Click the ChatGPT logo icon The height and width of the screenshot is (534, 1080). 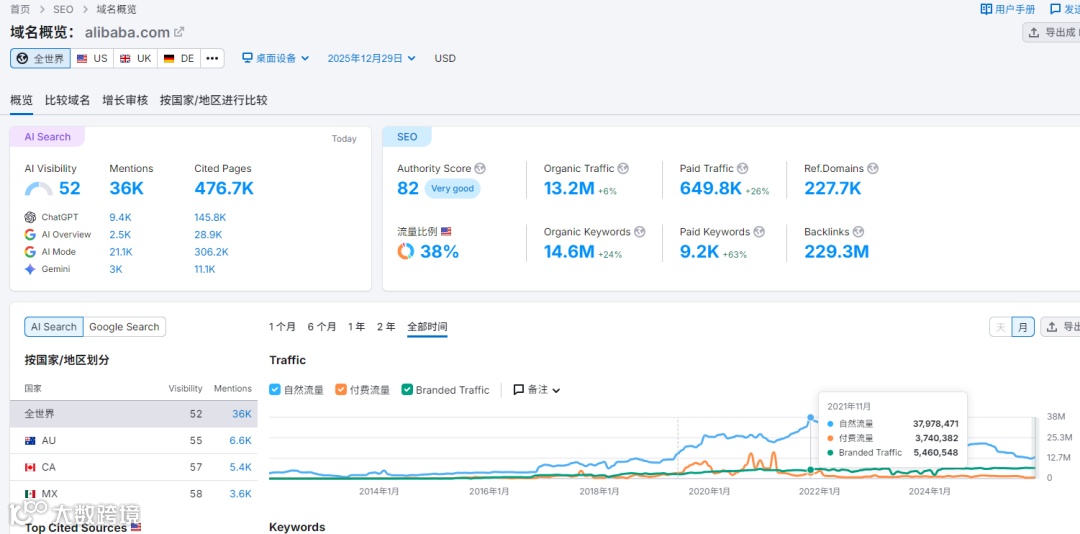[30, 217]
